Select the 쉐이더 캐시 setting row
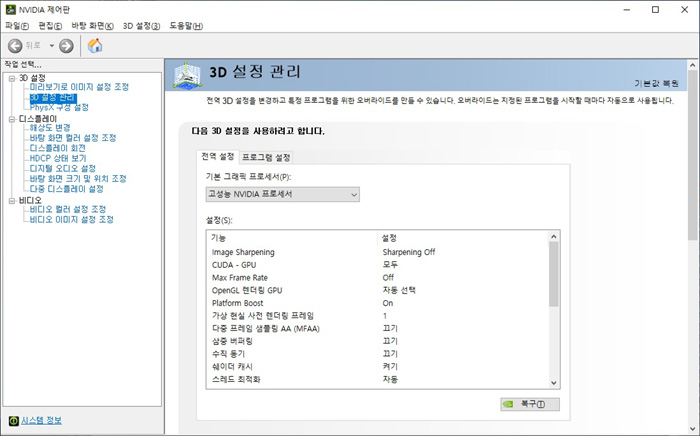Image resolution: width=700 pixels, height=436 pixels. point(378,367)
